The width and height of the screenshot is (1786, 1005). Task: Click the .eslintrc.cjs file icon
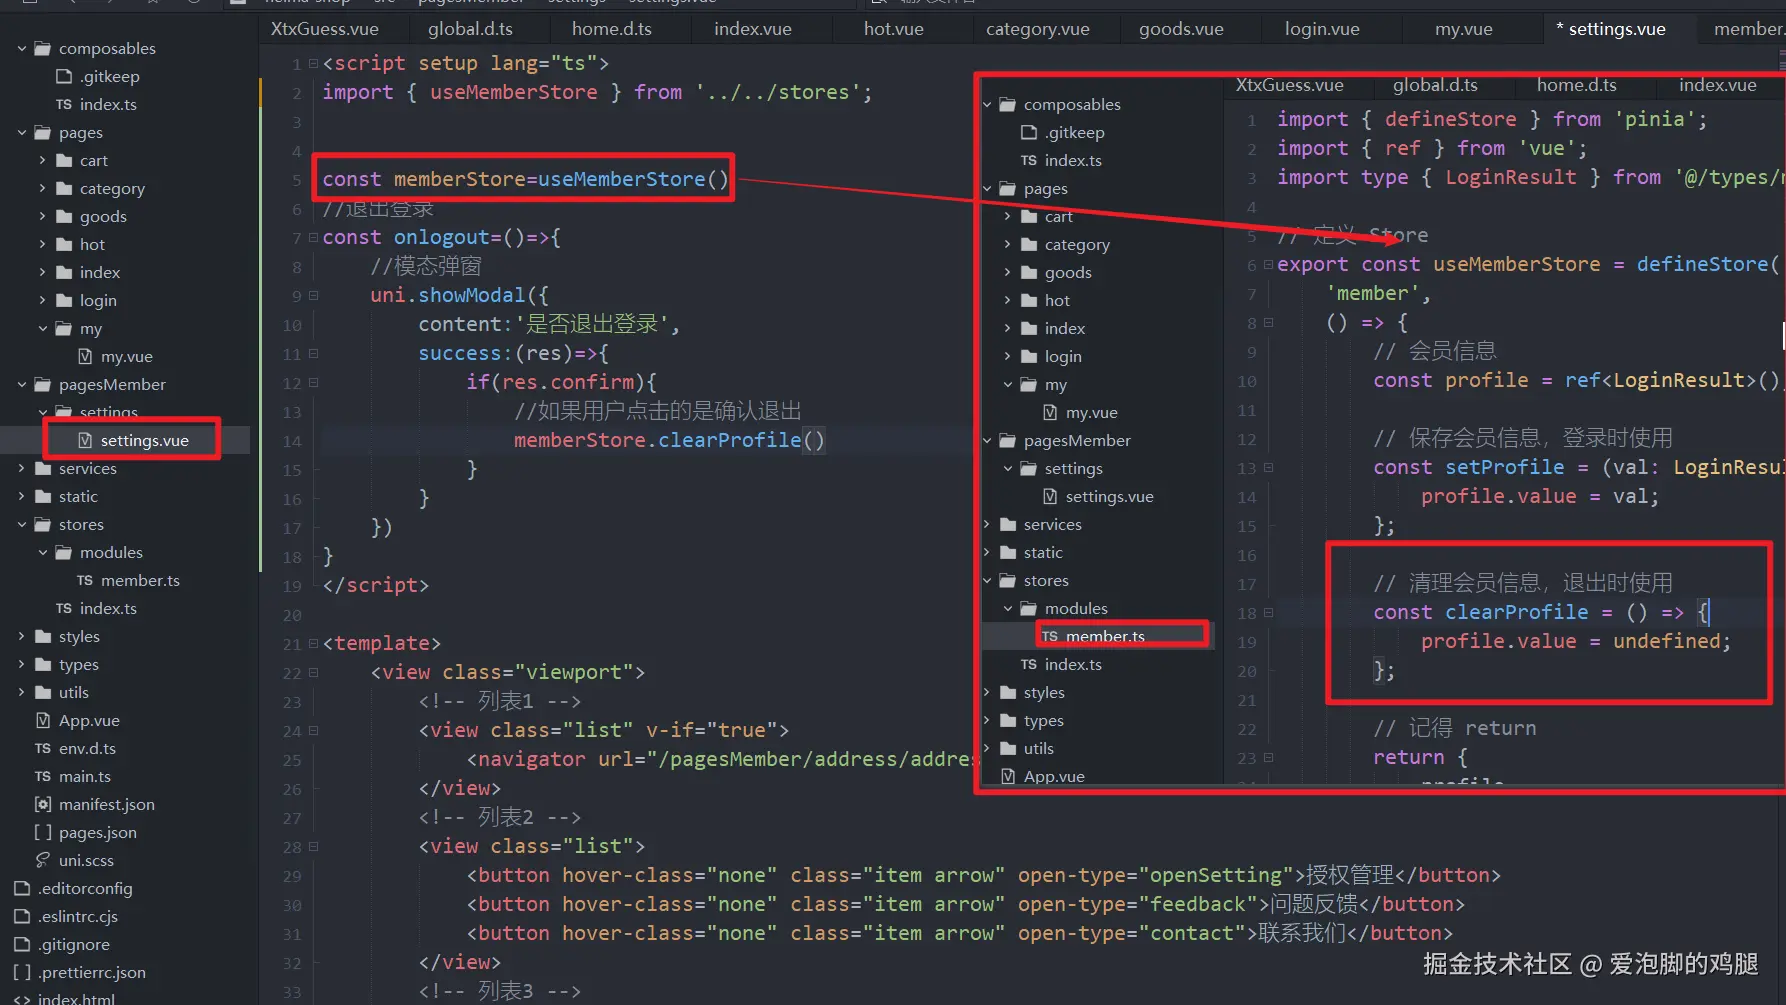coord(22,916)
